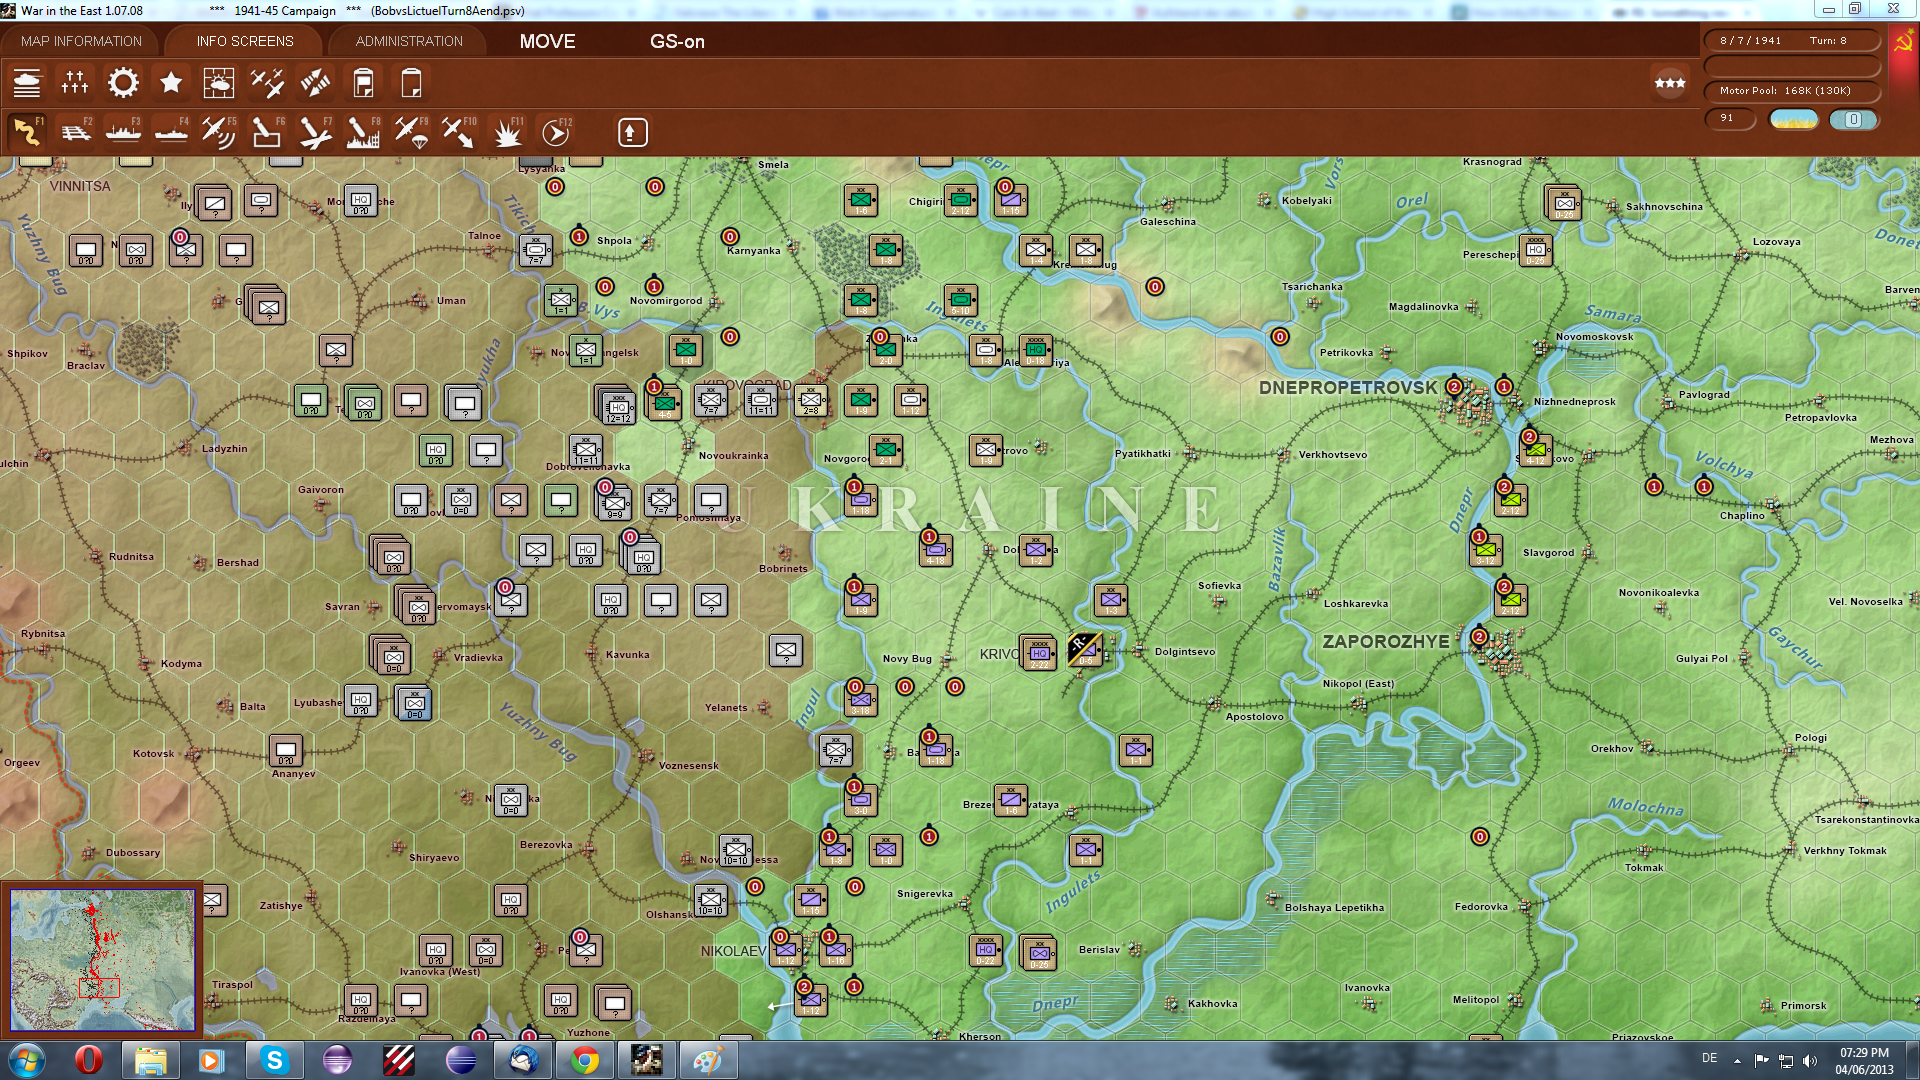The image size is (1920, 1080).
Task: Select F8 bomb city mode
Action: click(363, 132)
